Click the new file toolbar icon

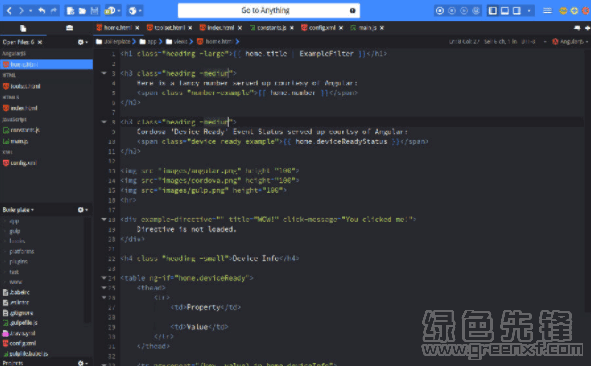(70, 11)
